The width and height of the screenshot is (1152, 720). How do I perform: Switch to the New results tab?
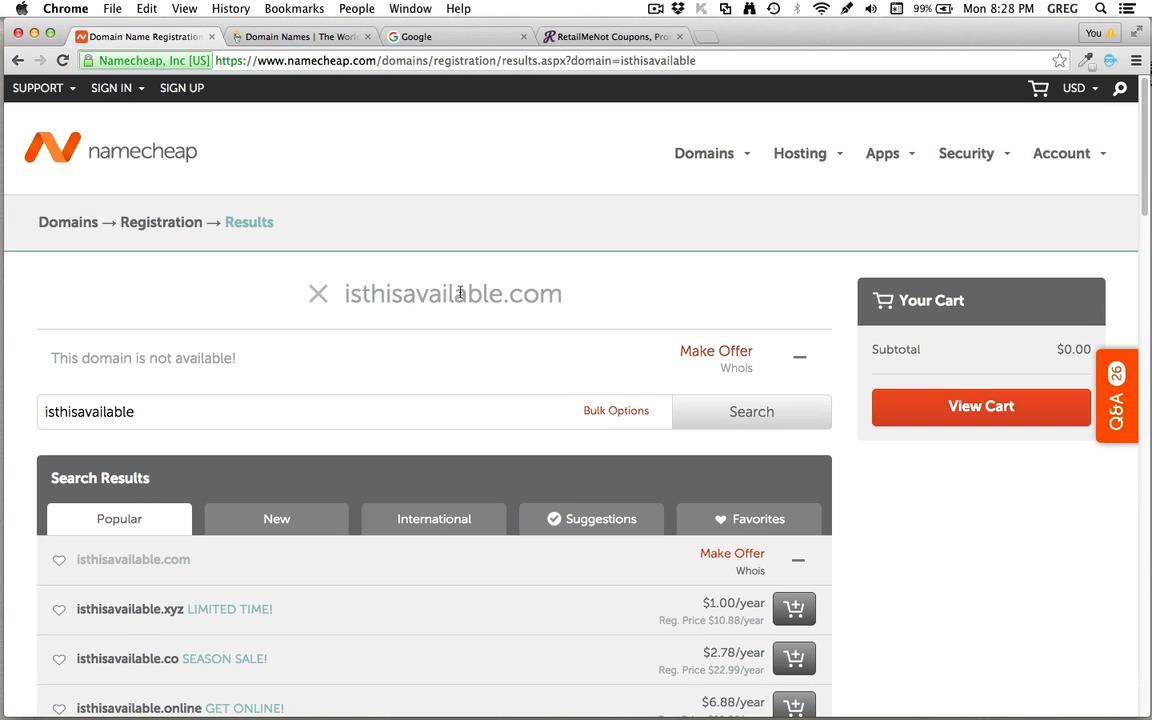click(x=276, y=519)
